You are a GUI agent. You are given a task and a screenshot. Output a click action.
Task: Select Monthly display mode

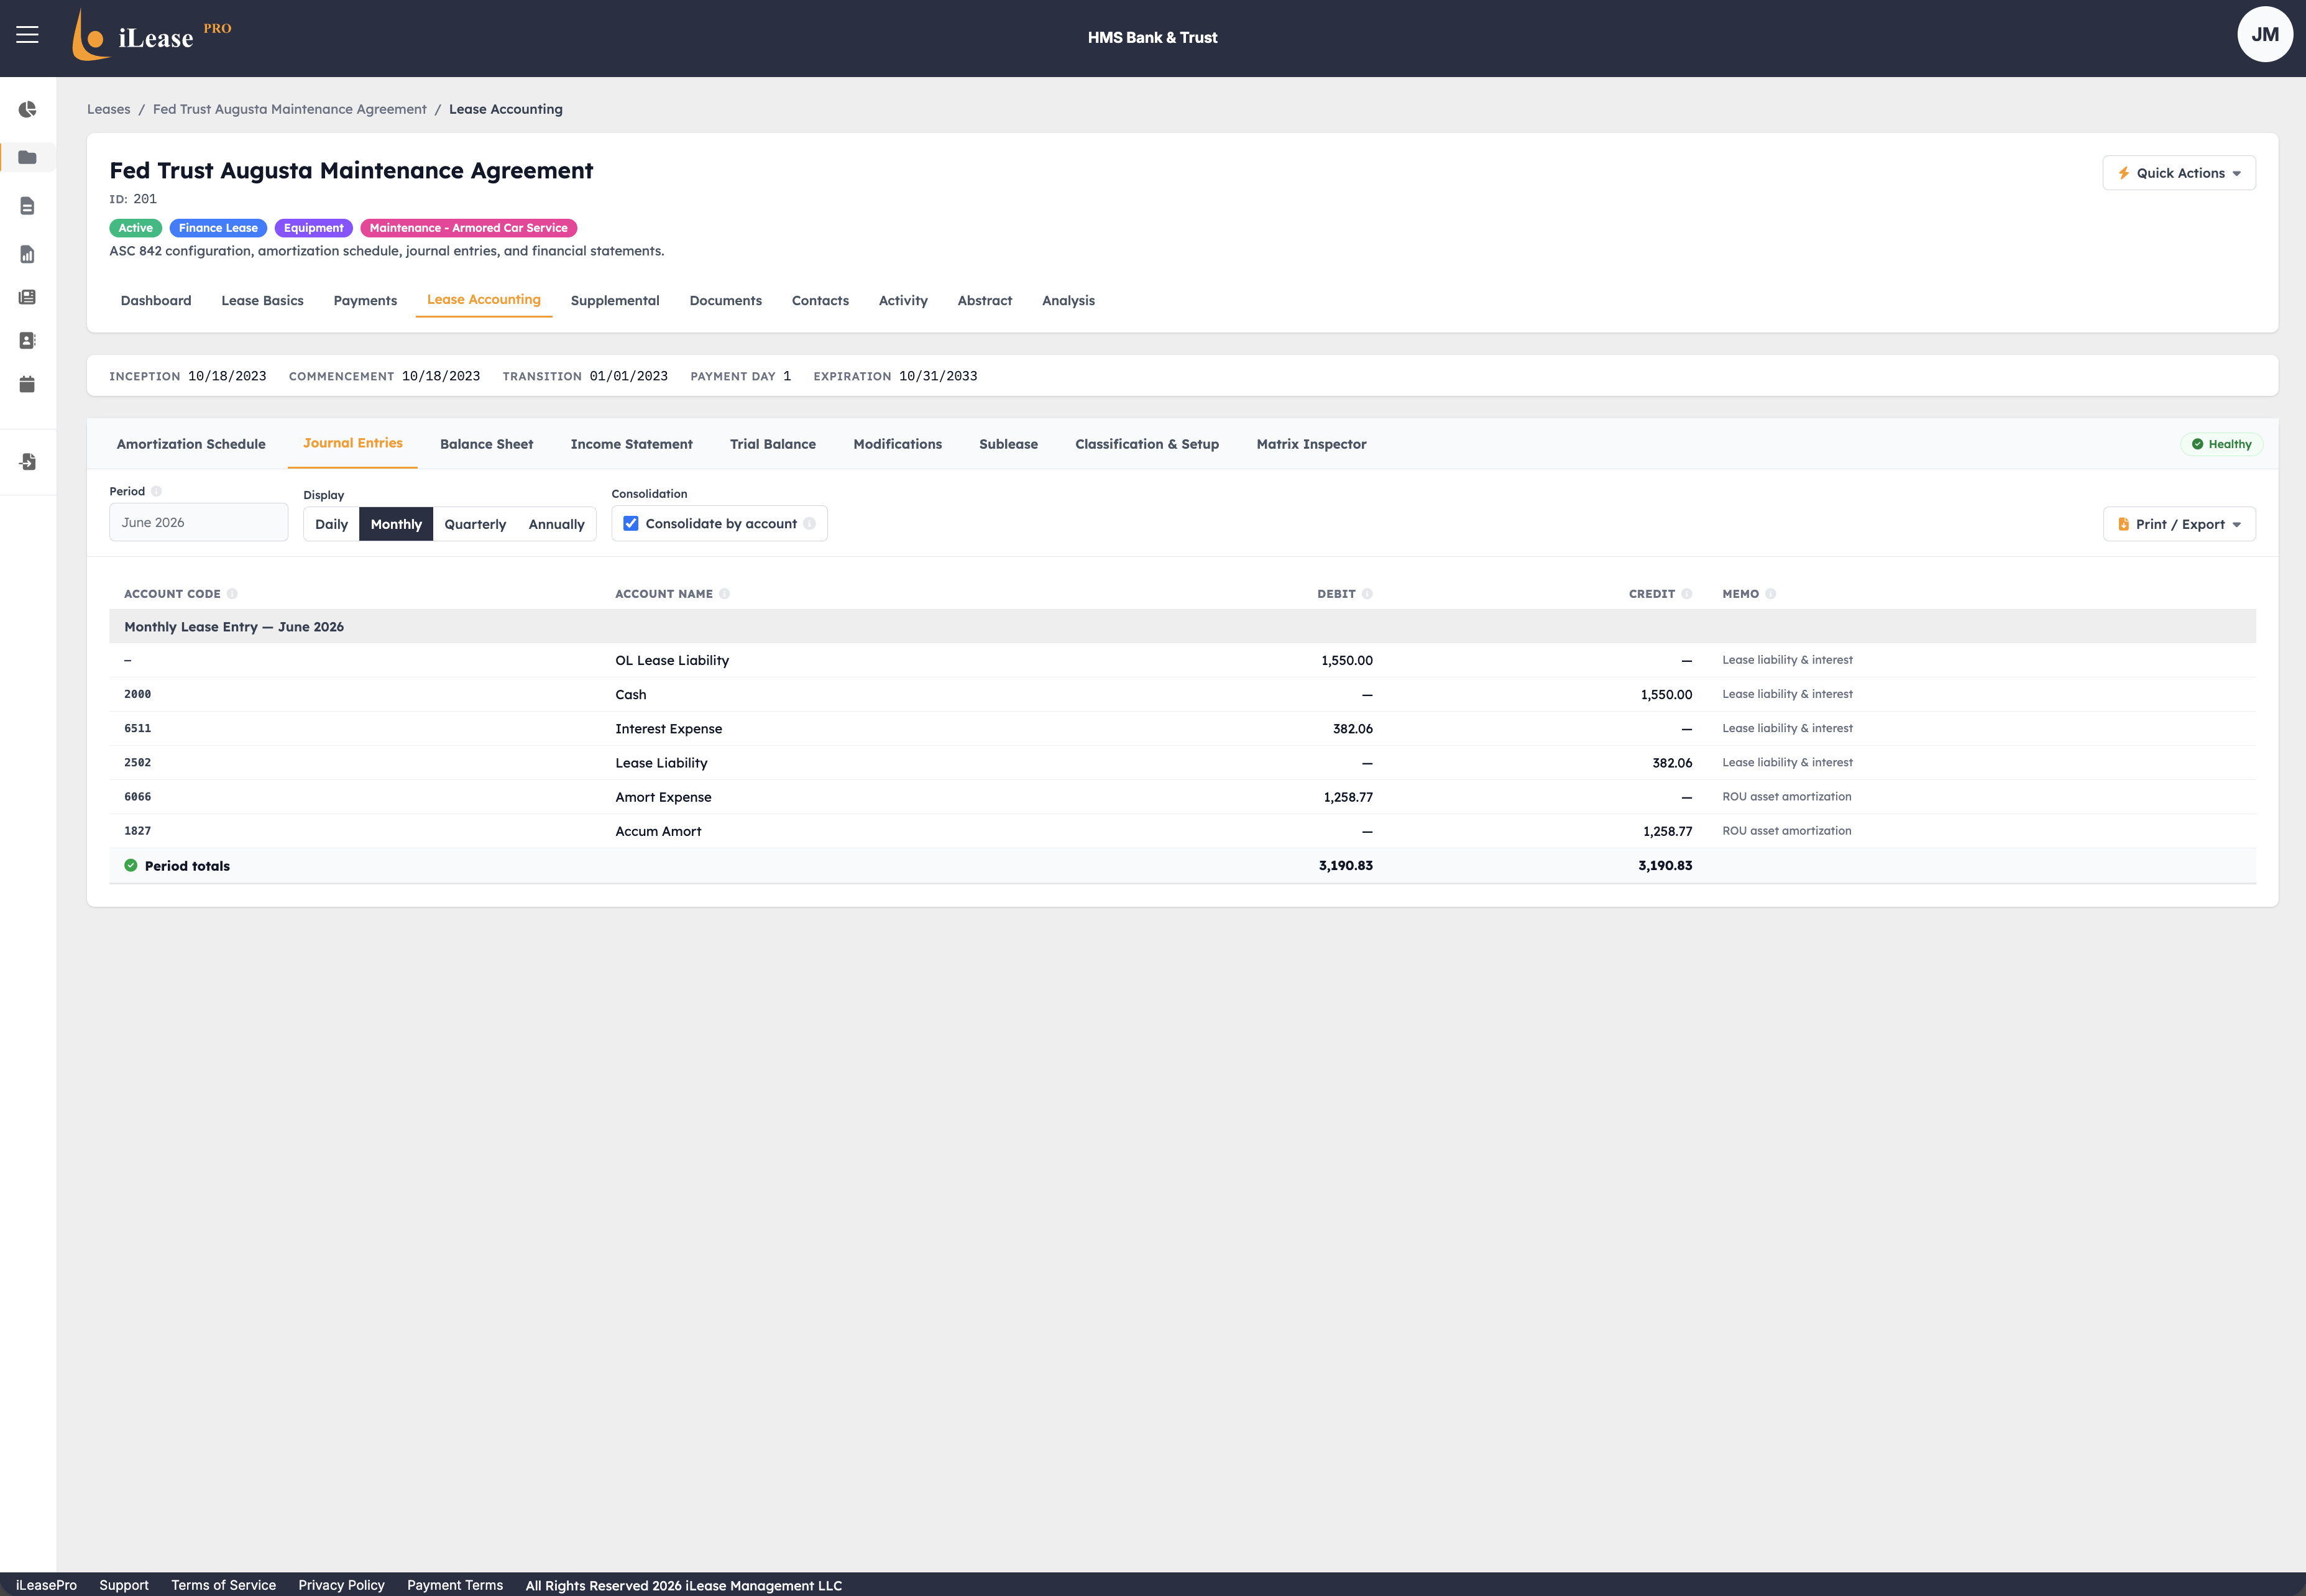396,525
